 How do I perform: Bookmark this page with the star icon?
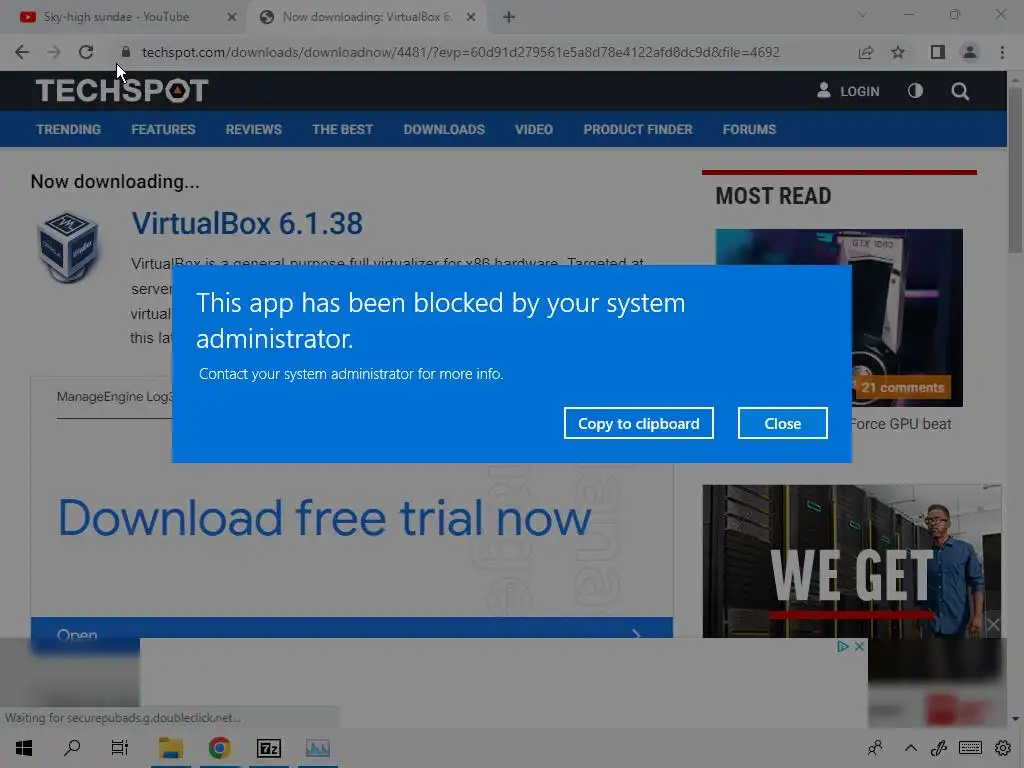[x=898, y=52]
